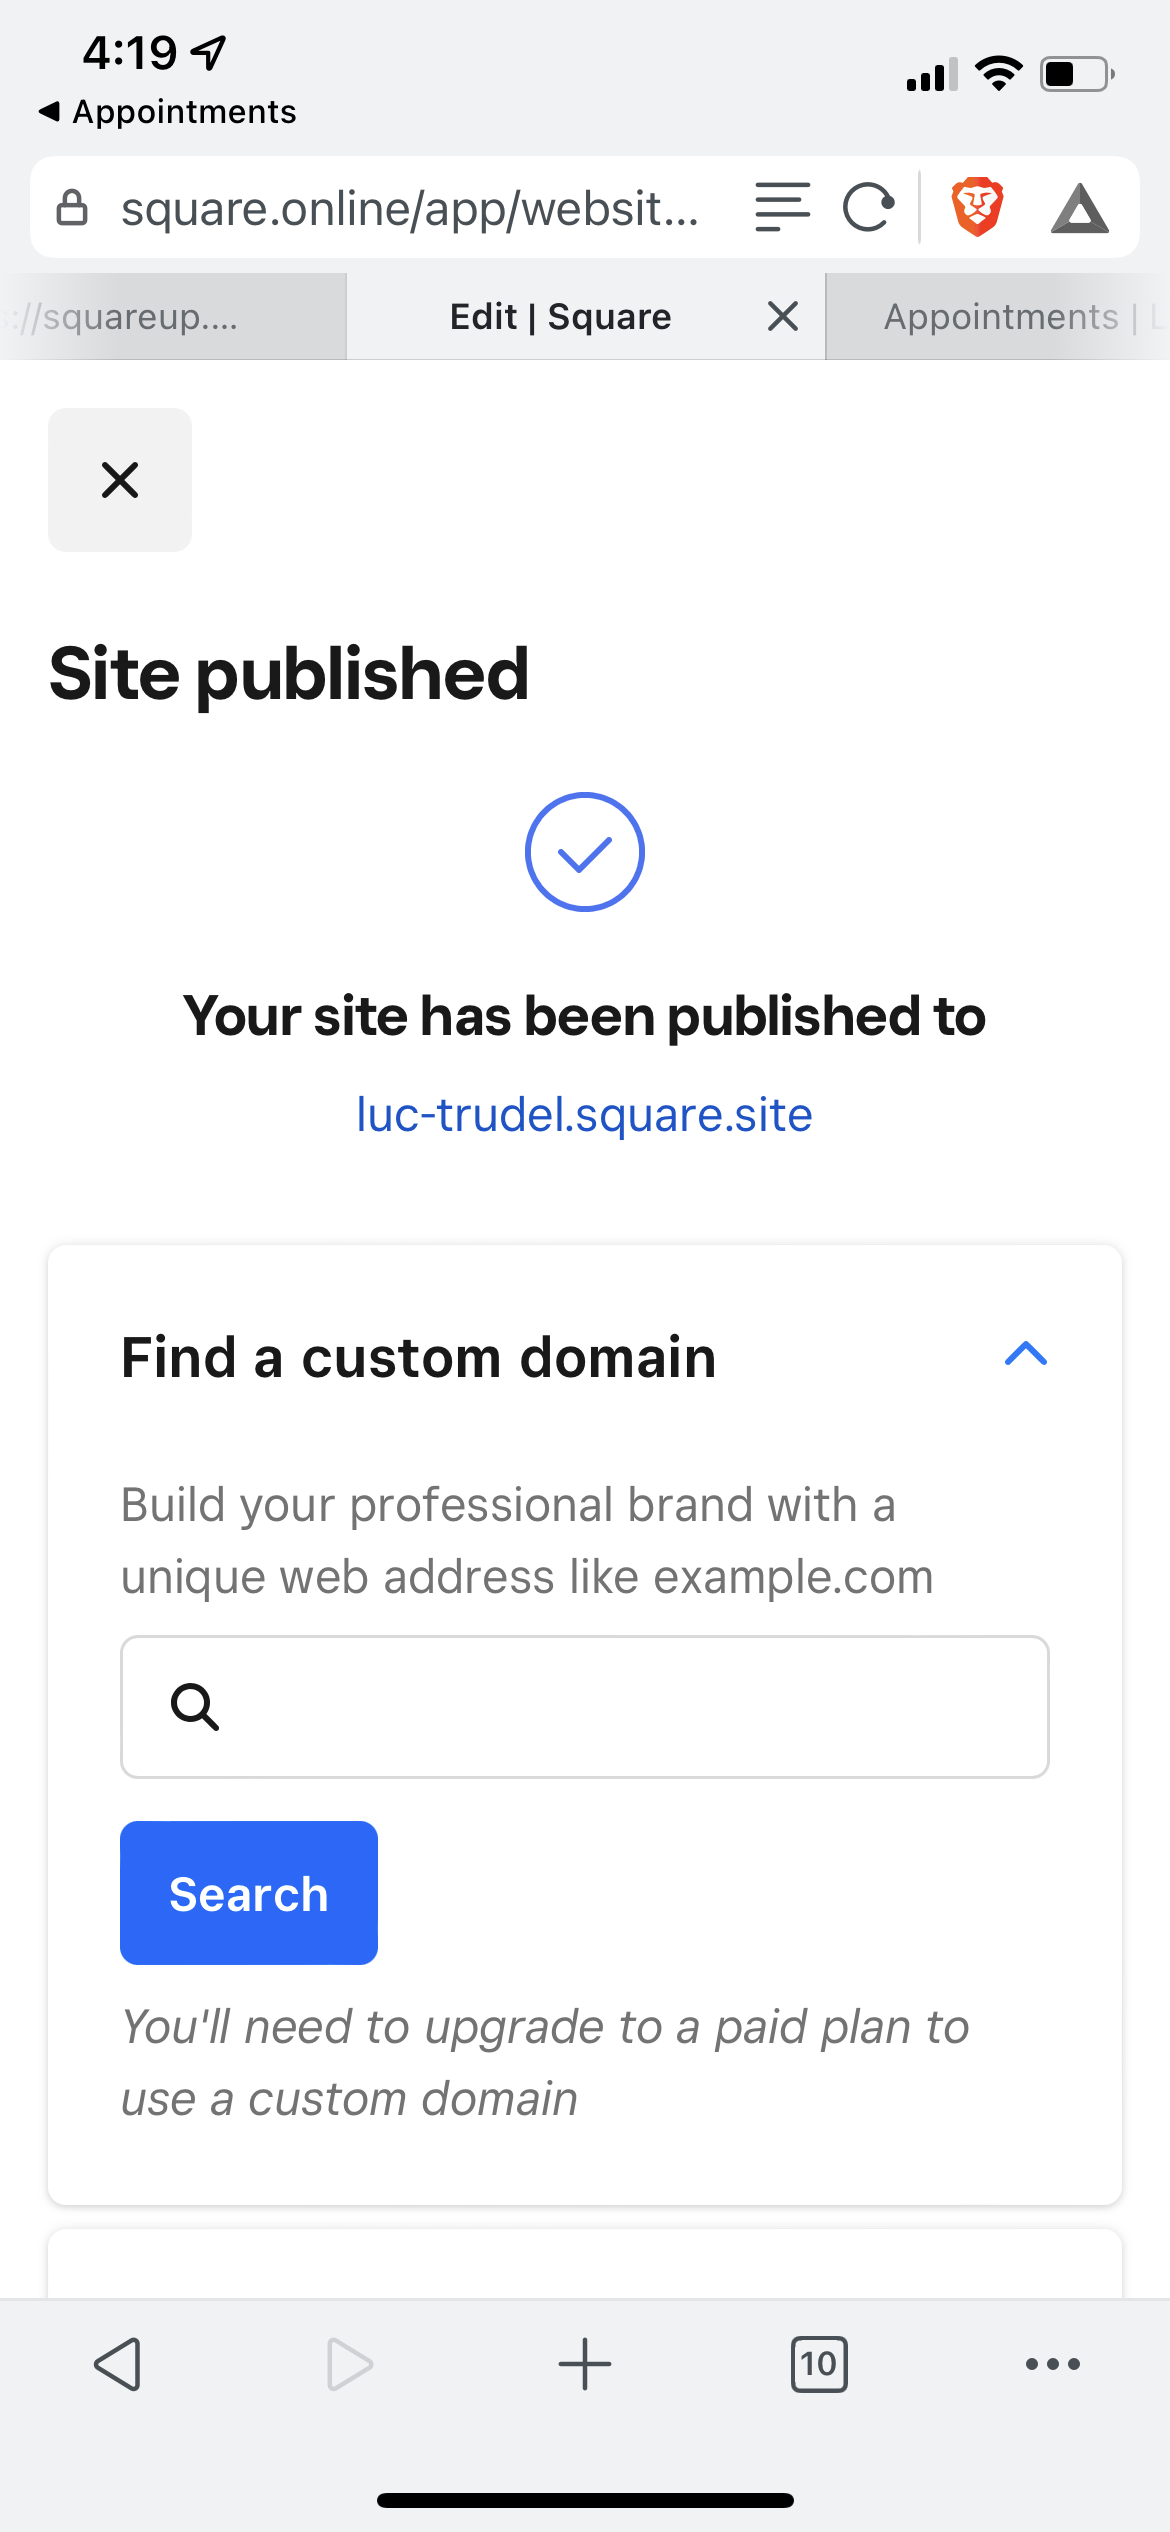Click the blue Search button

249,1893
